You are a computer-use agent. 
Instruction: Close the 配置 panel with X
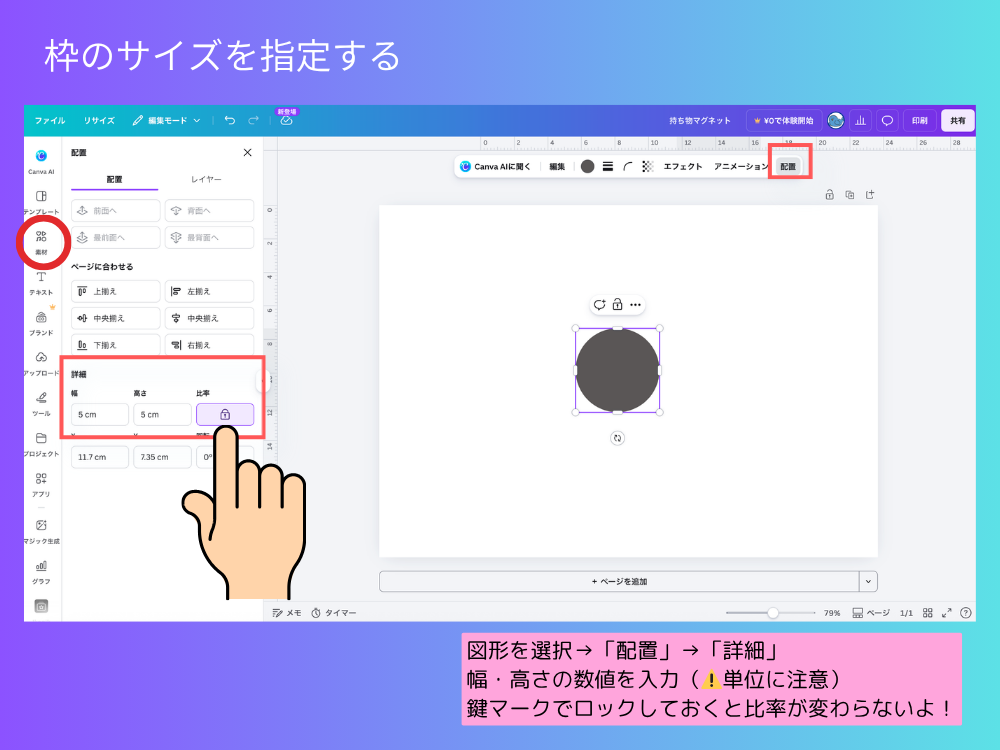pos(247,152)
